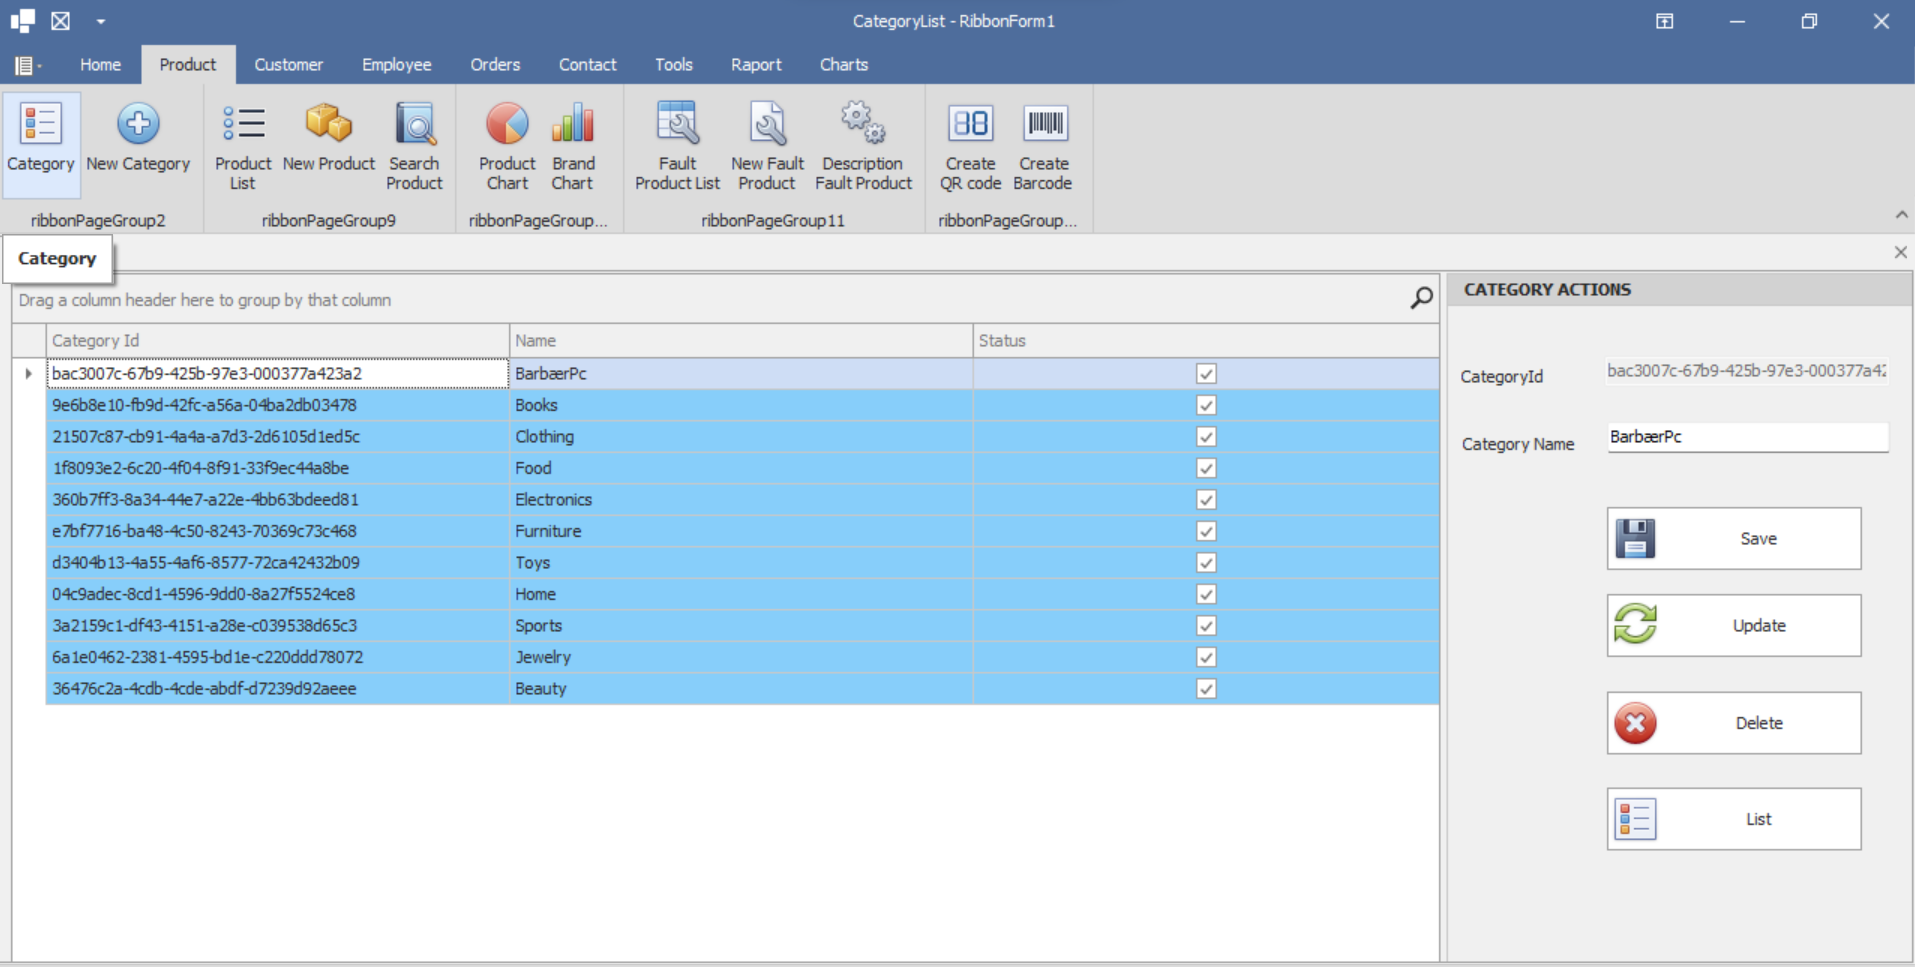This screenshot has width=1915, height=967.
Task: Collapse the ribbon with the chevron arrow
Action: (1901, 215)
